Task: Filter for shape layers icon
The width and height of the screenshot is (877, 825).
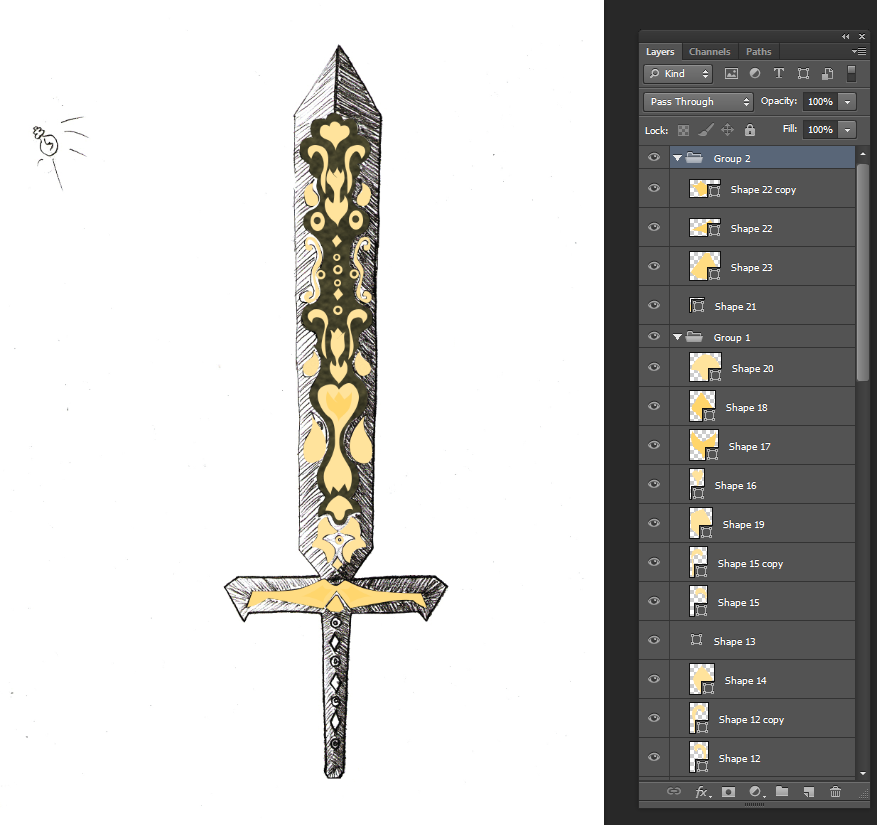Action: point(803,74)
